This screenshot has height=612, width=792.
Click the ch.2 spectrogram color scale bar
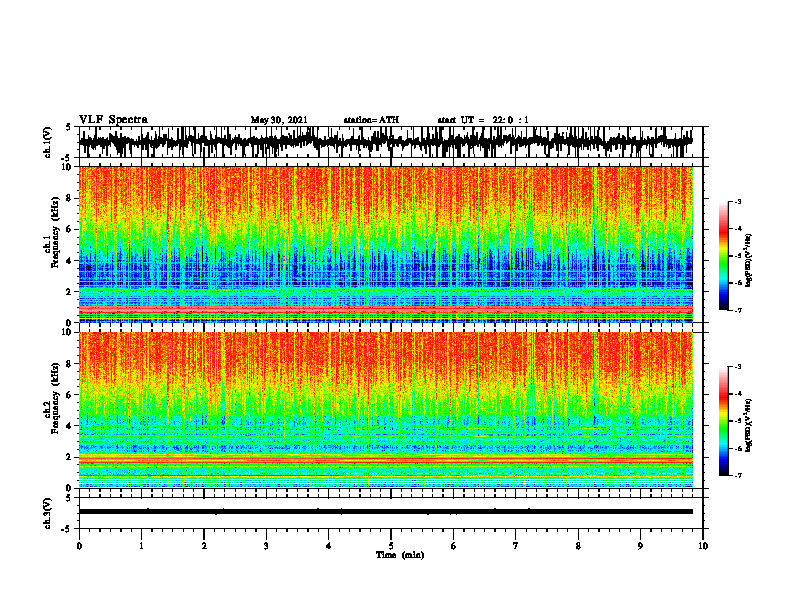(x=724, y=421)
